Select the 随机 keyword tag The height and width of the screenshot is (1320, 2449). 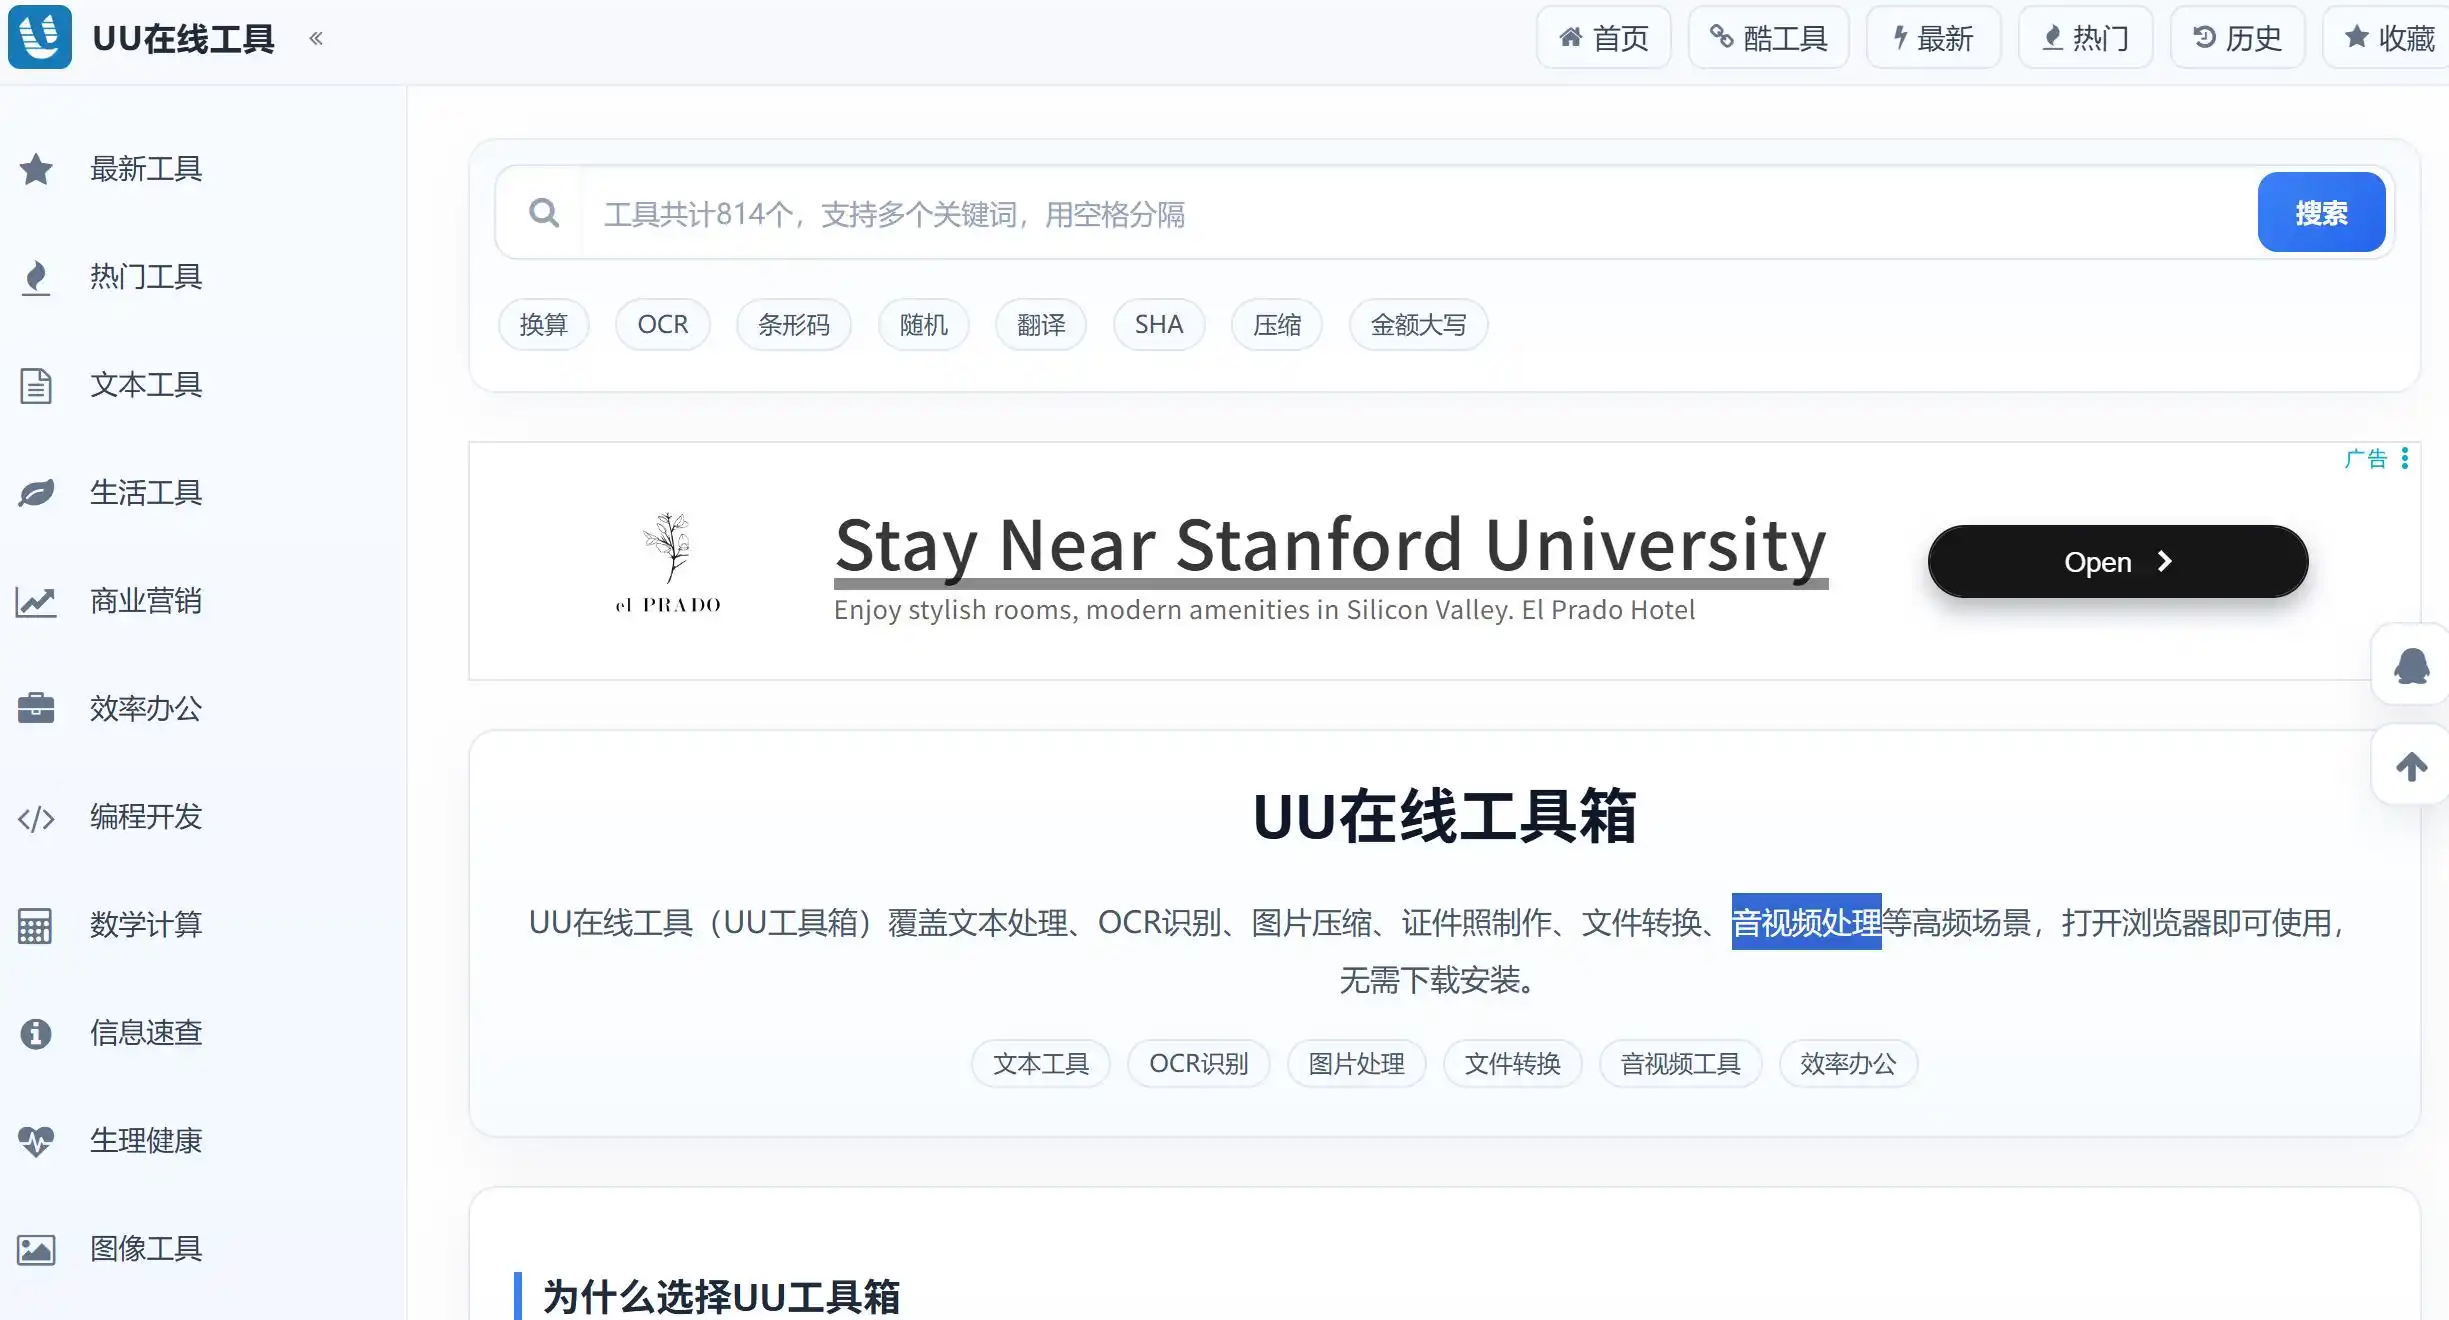point(923,325)
